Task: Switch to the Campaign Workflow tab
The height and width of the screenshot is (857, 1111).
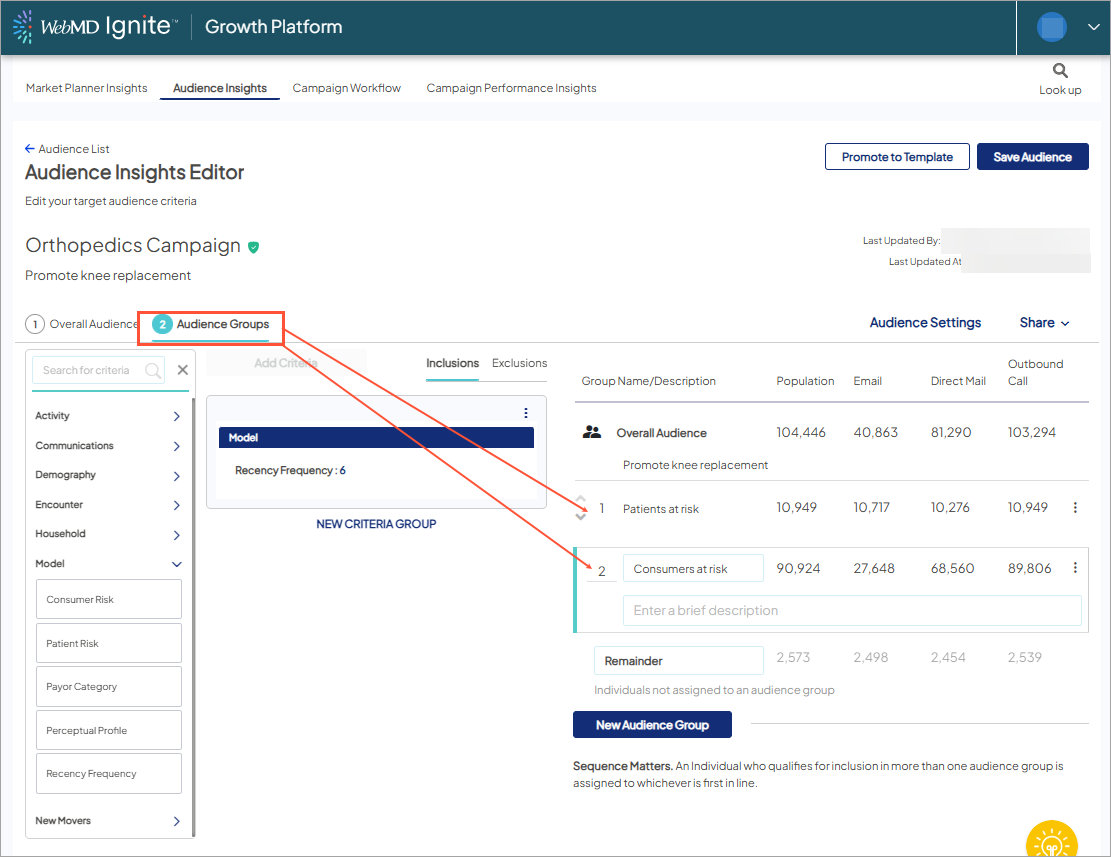Action: pos(346,88)
